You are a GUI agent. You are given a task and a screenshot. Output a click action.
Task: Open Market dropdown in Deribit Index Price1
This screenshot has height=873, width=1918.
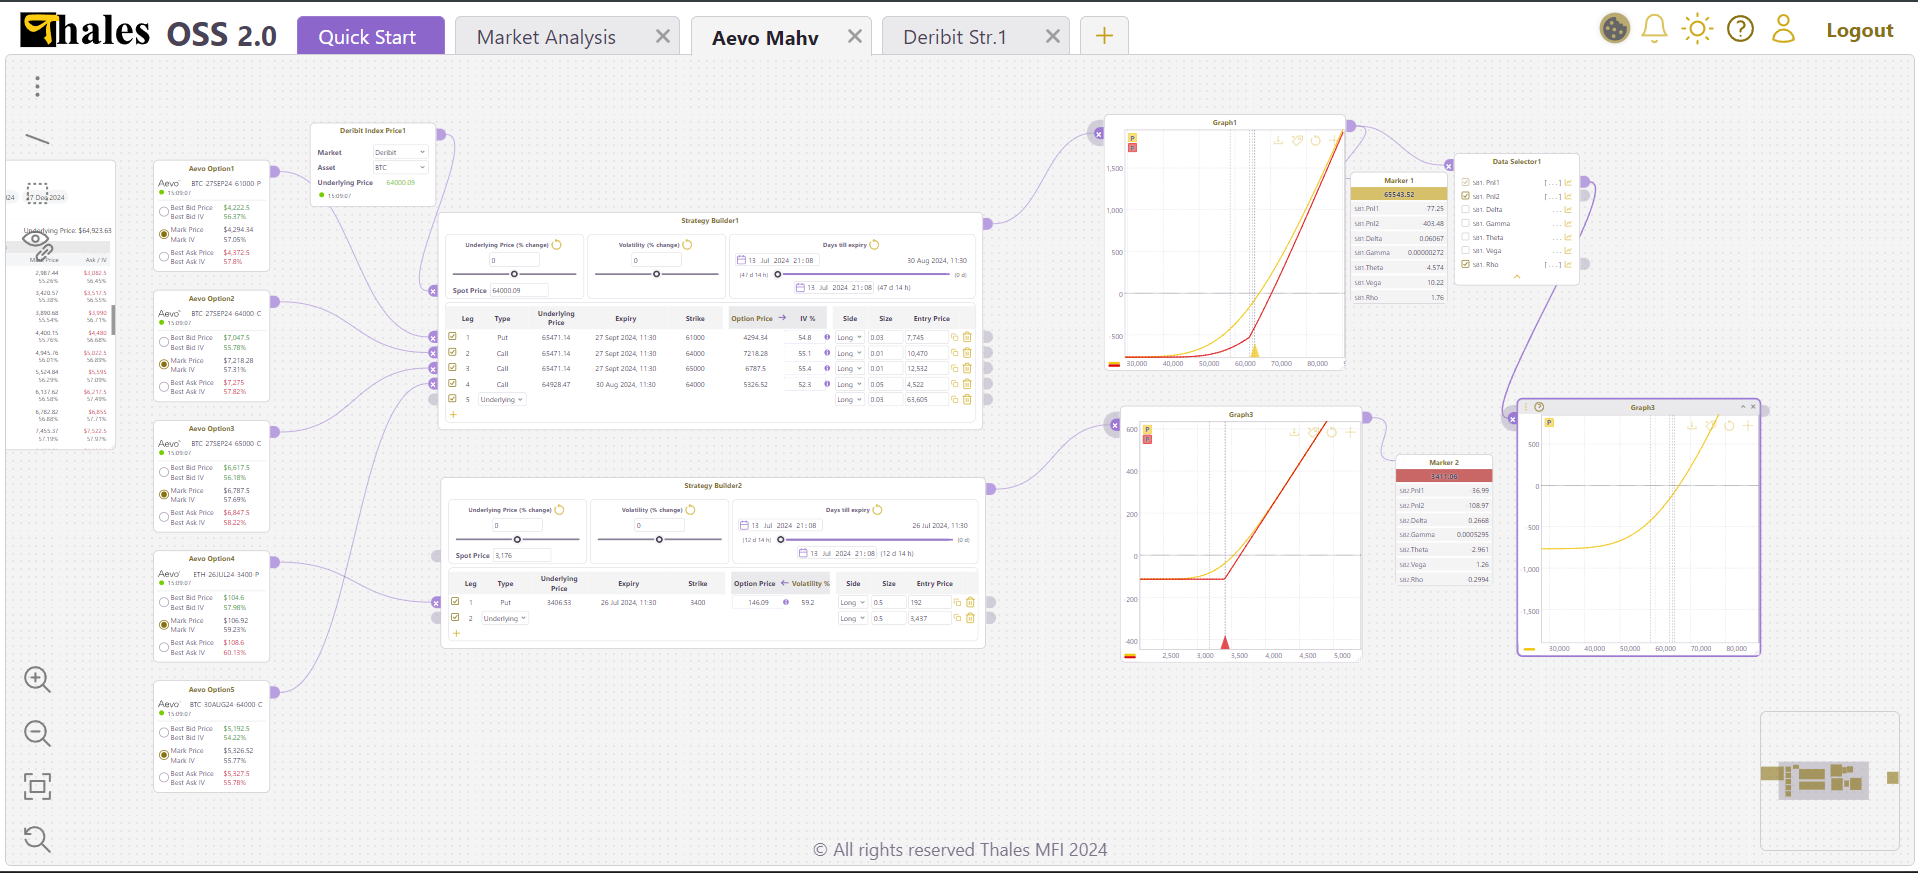coord(400,153)
